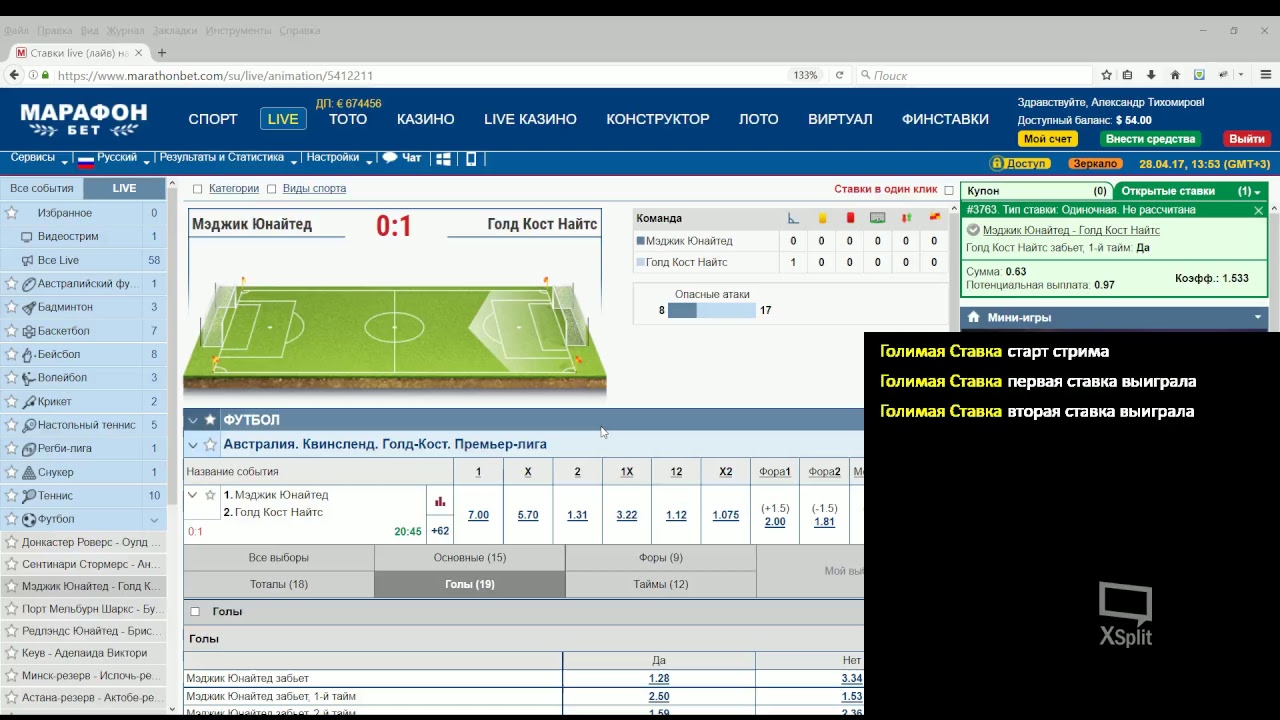The height and width of the screenshot is (720, 1280).
Task: Switch to the Все события tab
Action: pos(42,188)
